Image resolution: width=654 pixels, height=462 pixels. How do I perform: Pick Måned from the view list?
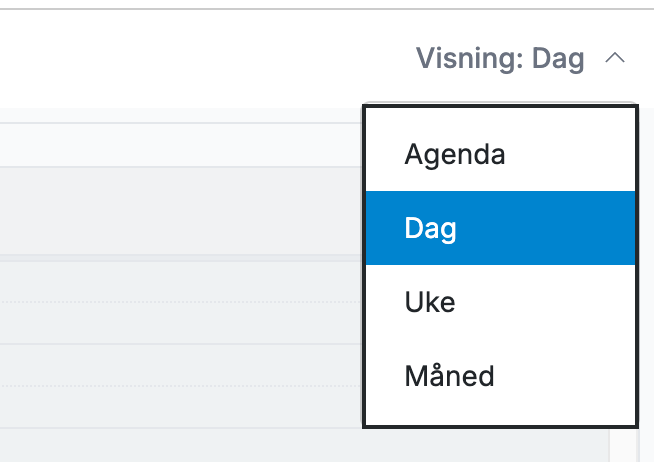coord(501,376)
